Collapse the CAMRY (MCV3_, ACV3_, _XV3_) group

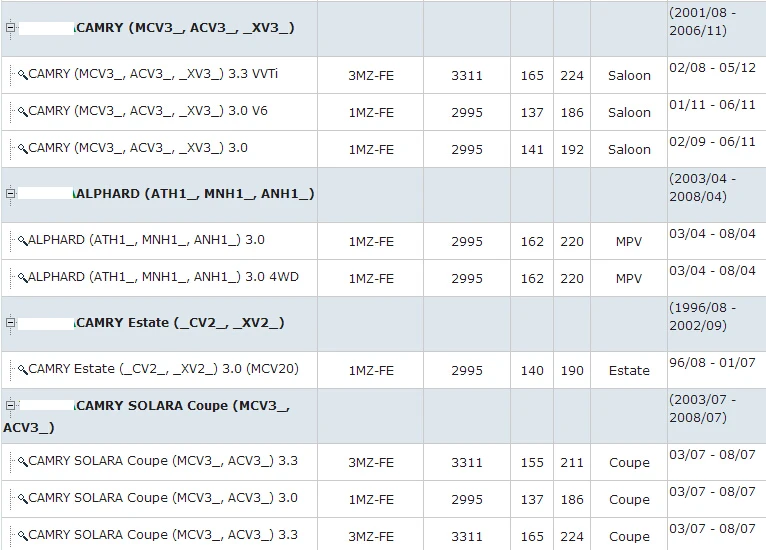[10, 27]
